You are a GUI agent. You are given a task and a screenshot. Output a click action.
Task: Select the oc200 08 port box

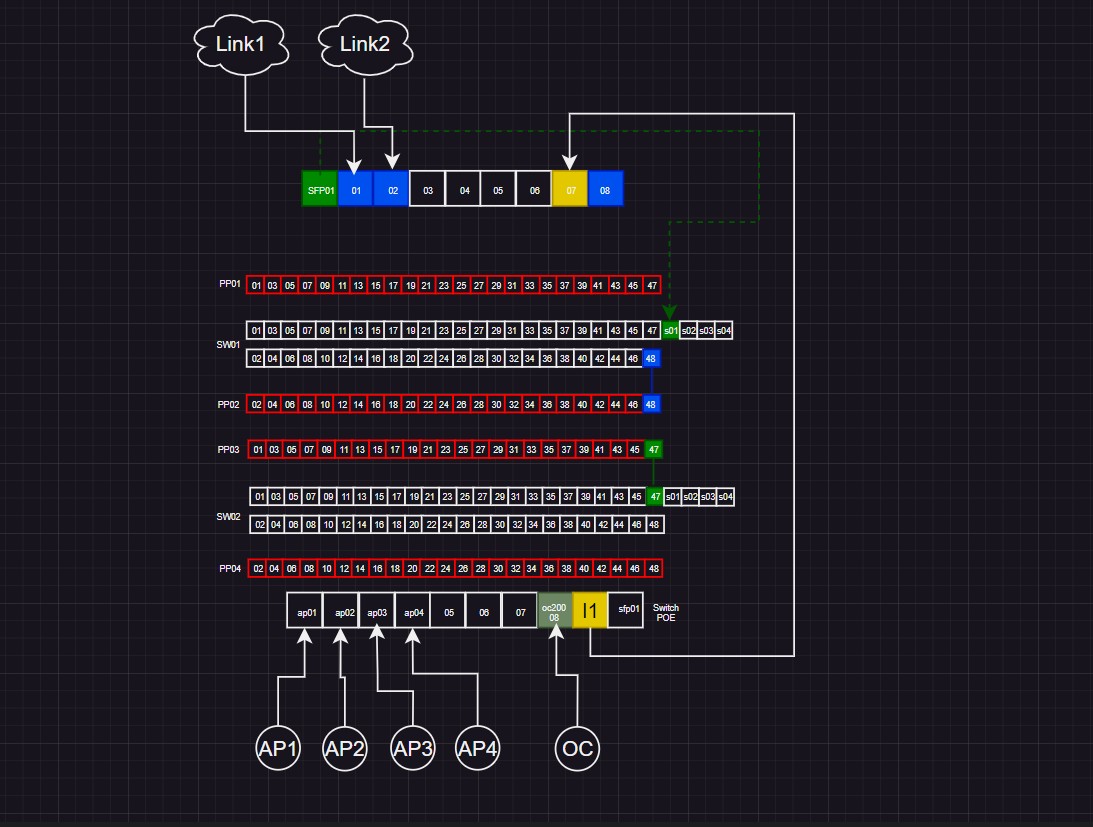(554, 611)
